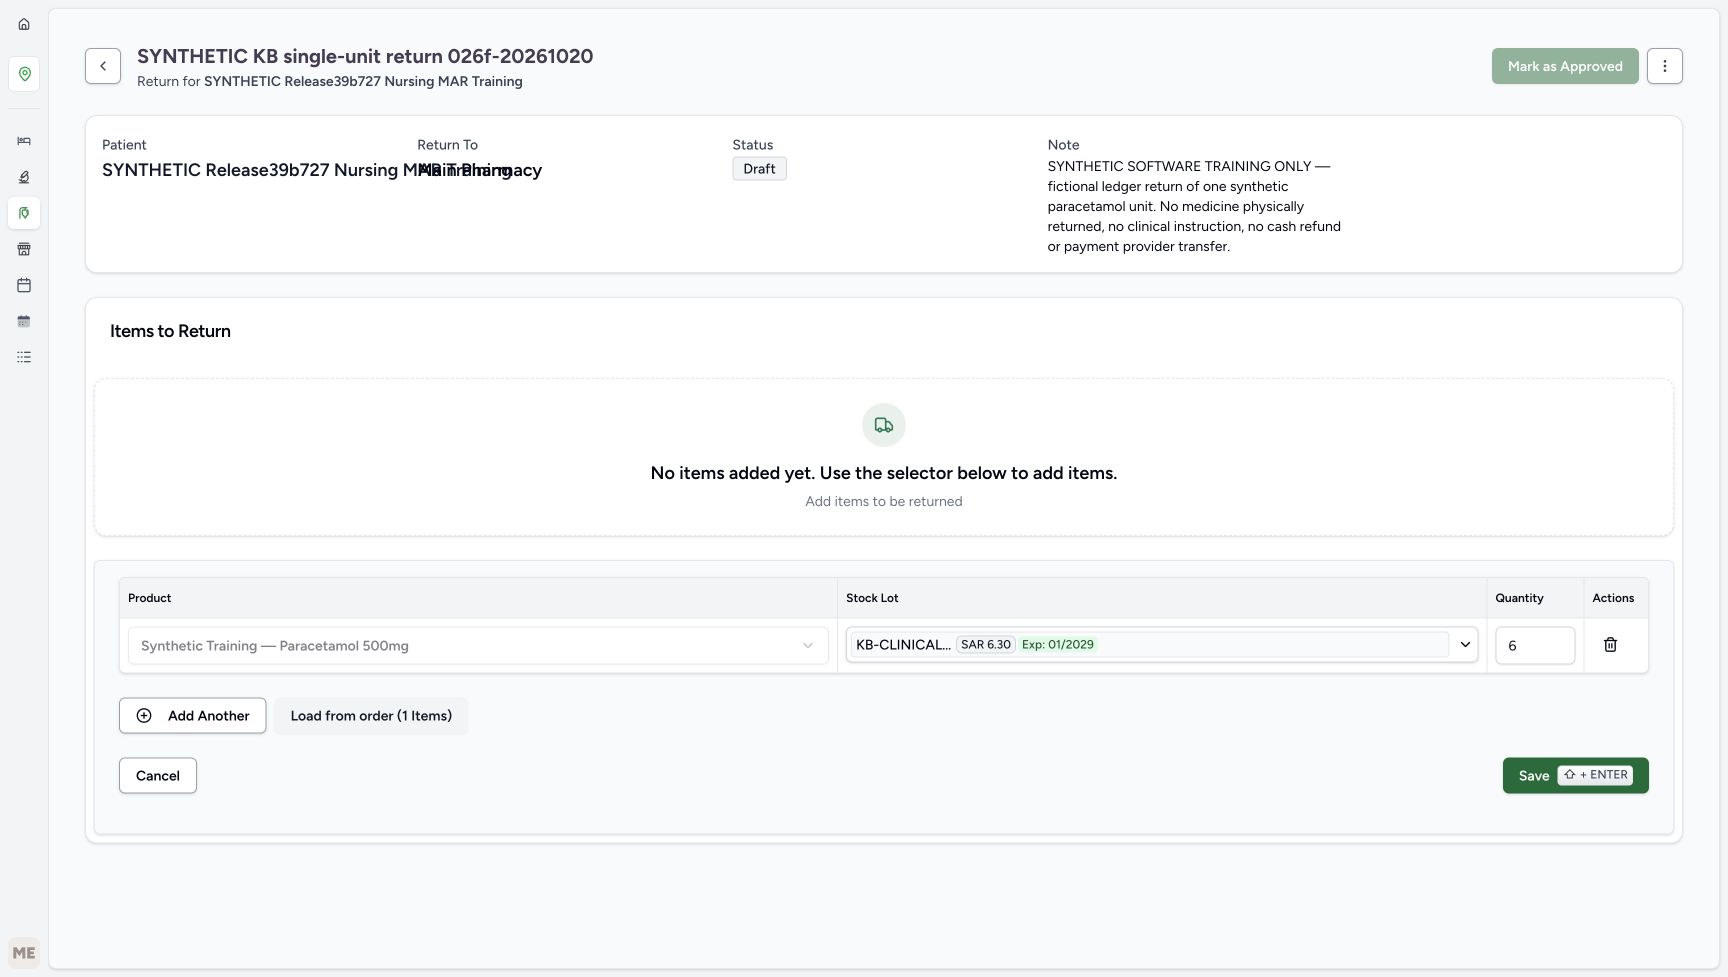
Task: Click the page title 'SYNTHETIC KB single-unit return'
Action: pos(365,56)
